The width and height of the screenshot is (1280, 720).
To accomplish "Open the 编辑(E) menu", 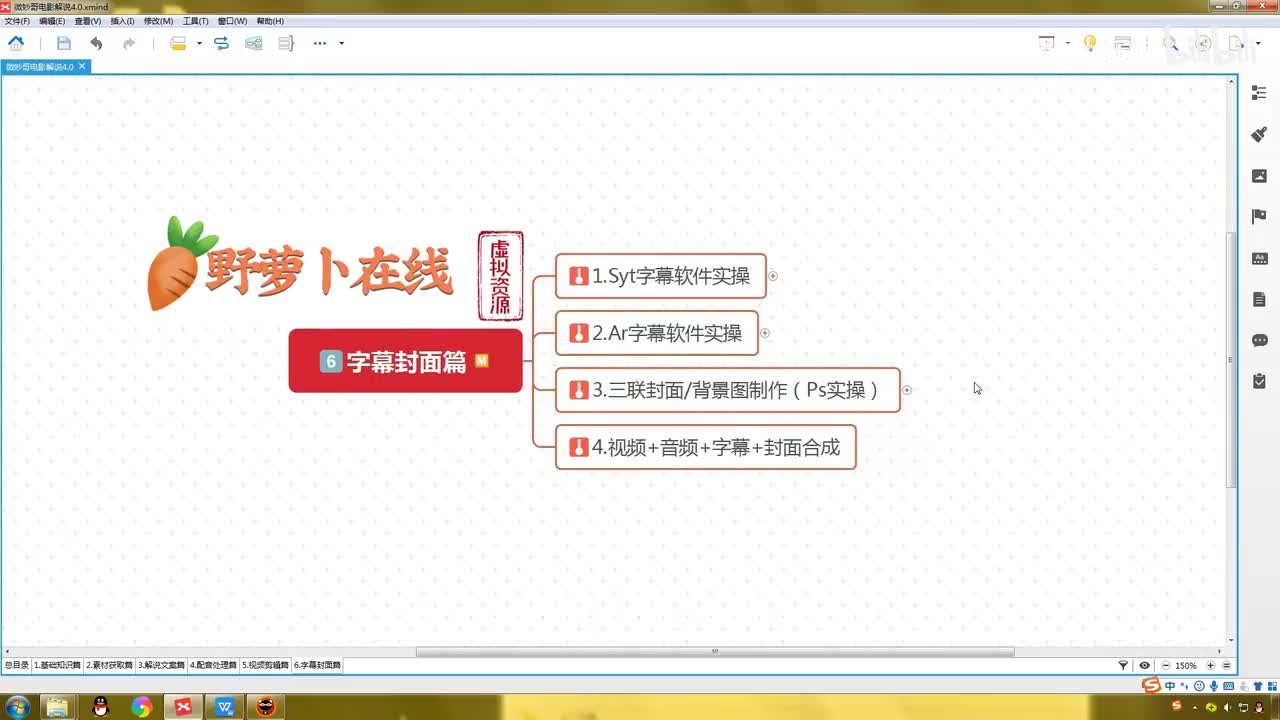I will 52,21.
